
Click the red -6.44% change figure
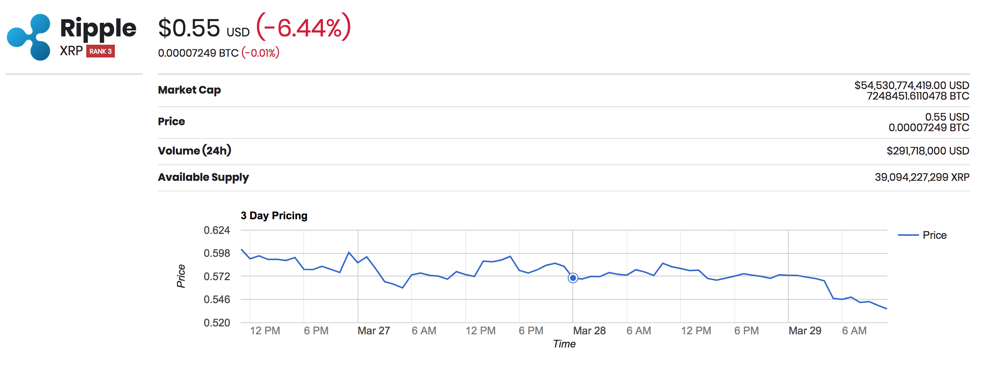click(303, 28)
